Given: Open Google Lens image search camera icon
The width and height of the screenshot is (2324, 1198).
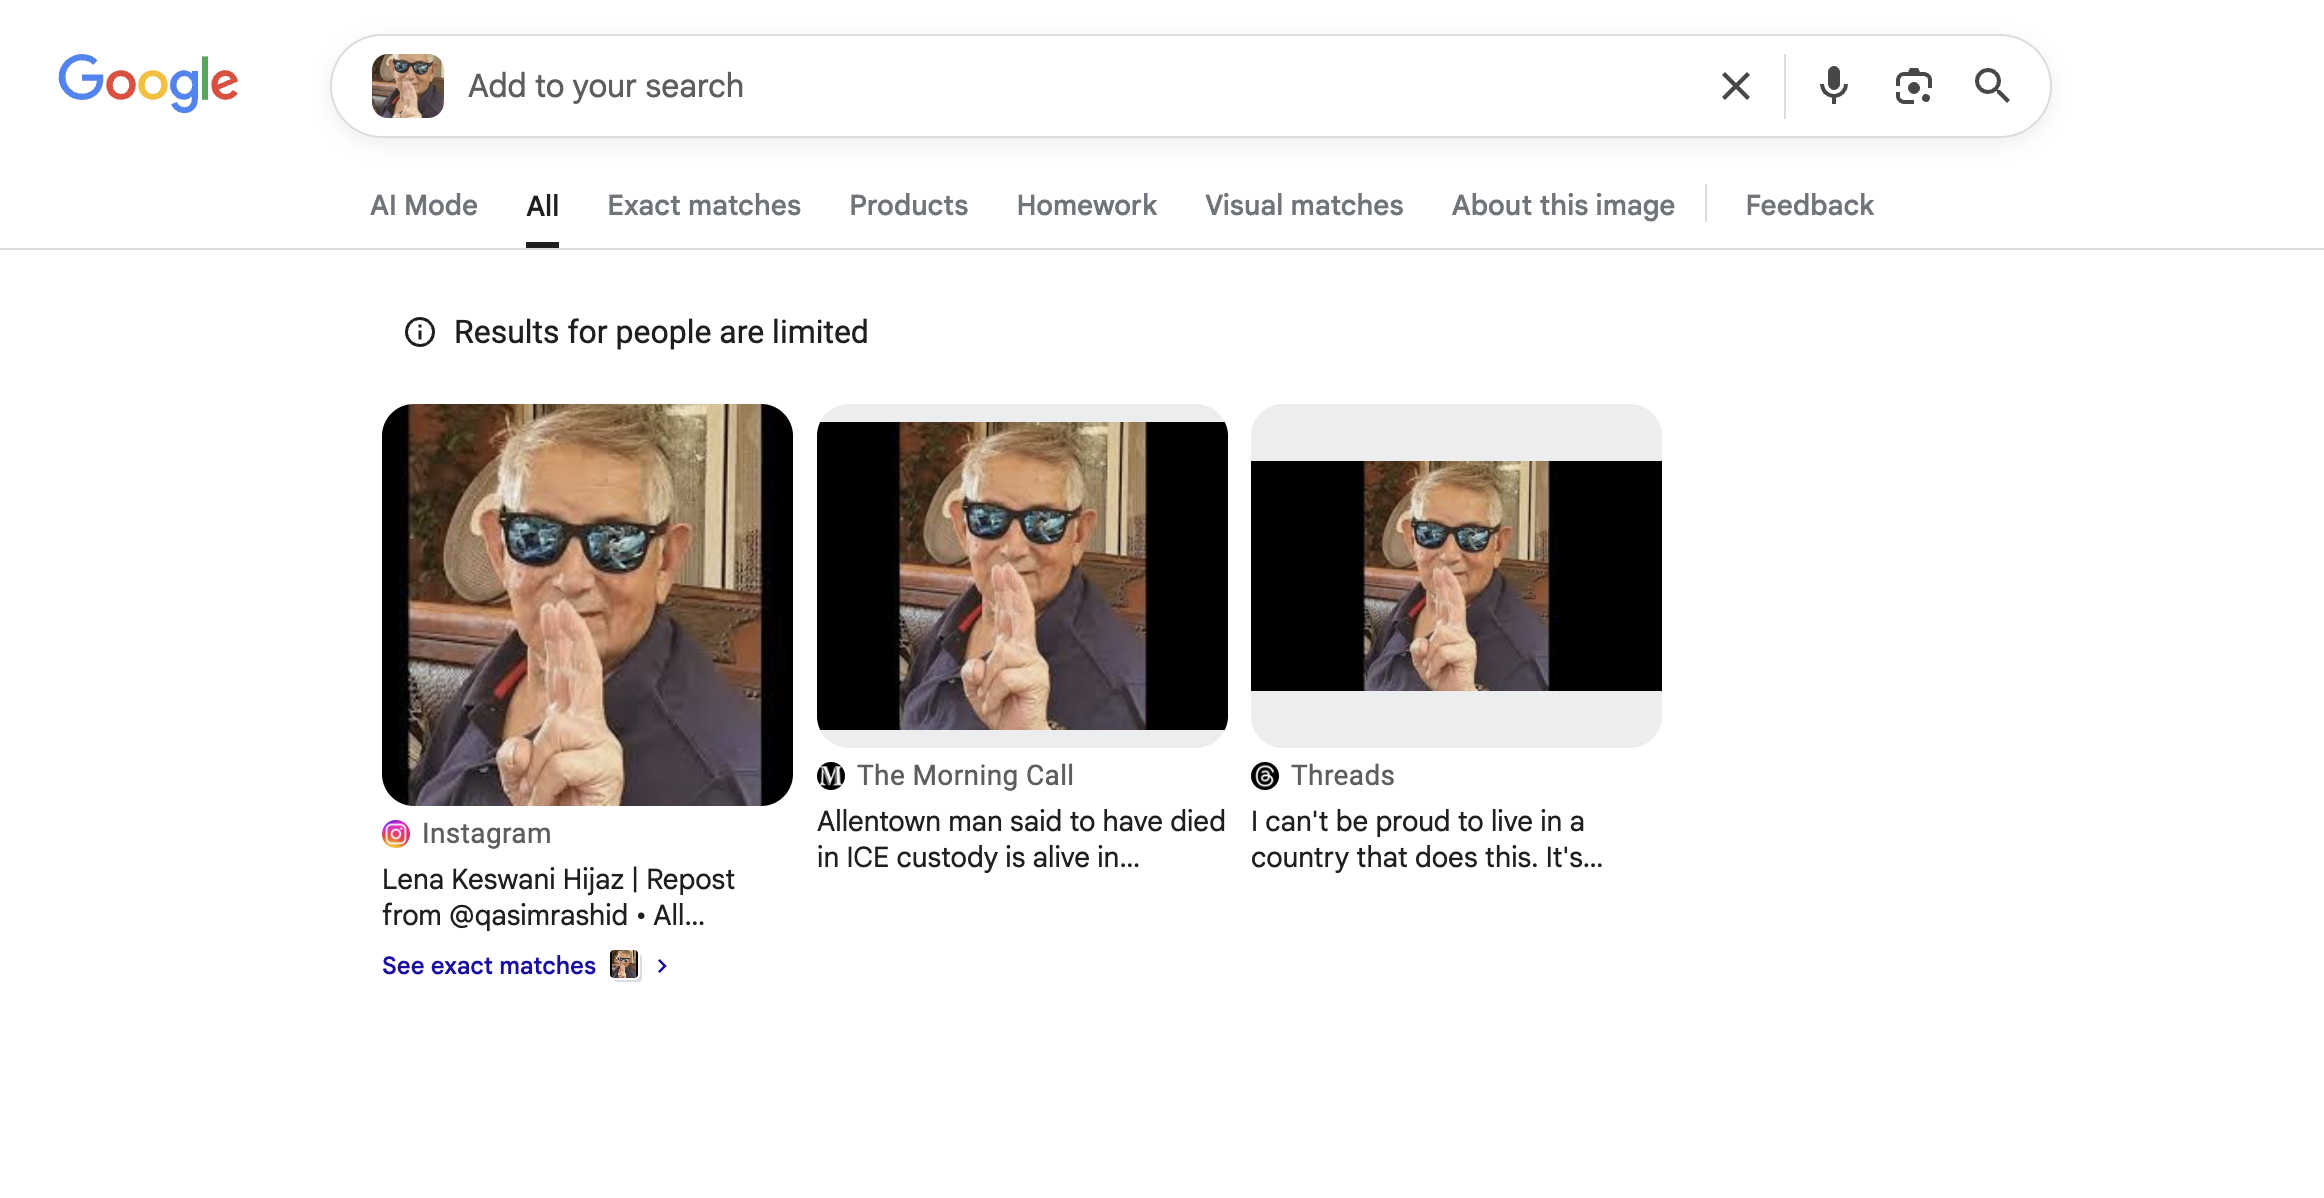Looking at the screenshot, I should point(1913,86).
